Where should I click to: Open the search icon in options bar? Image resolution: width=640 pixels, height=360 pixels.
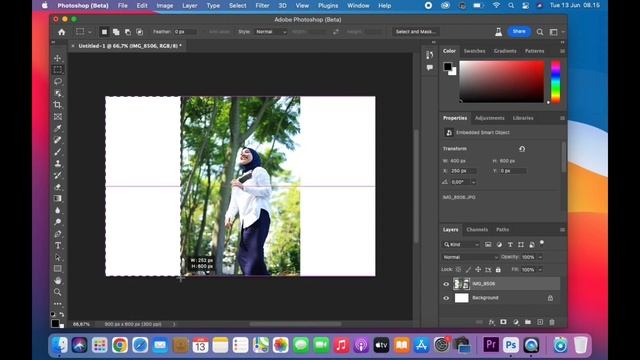(540, 32)
